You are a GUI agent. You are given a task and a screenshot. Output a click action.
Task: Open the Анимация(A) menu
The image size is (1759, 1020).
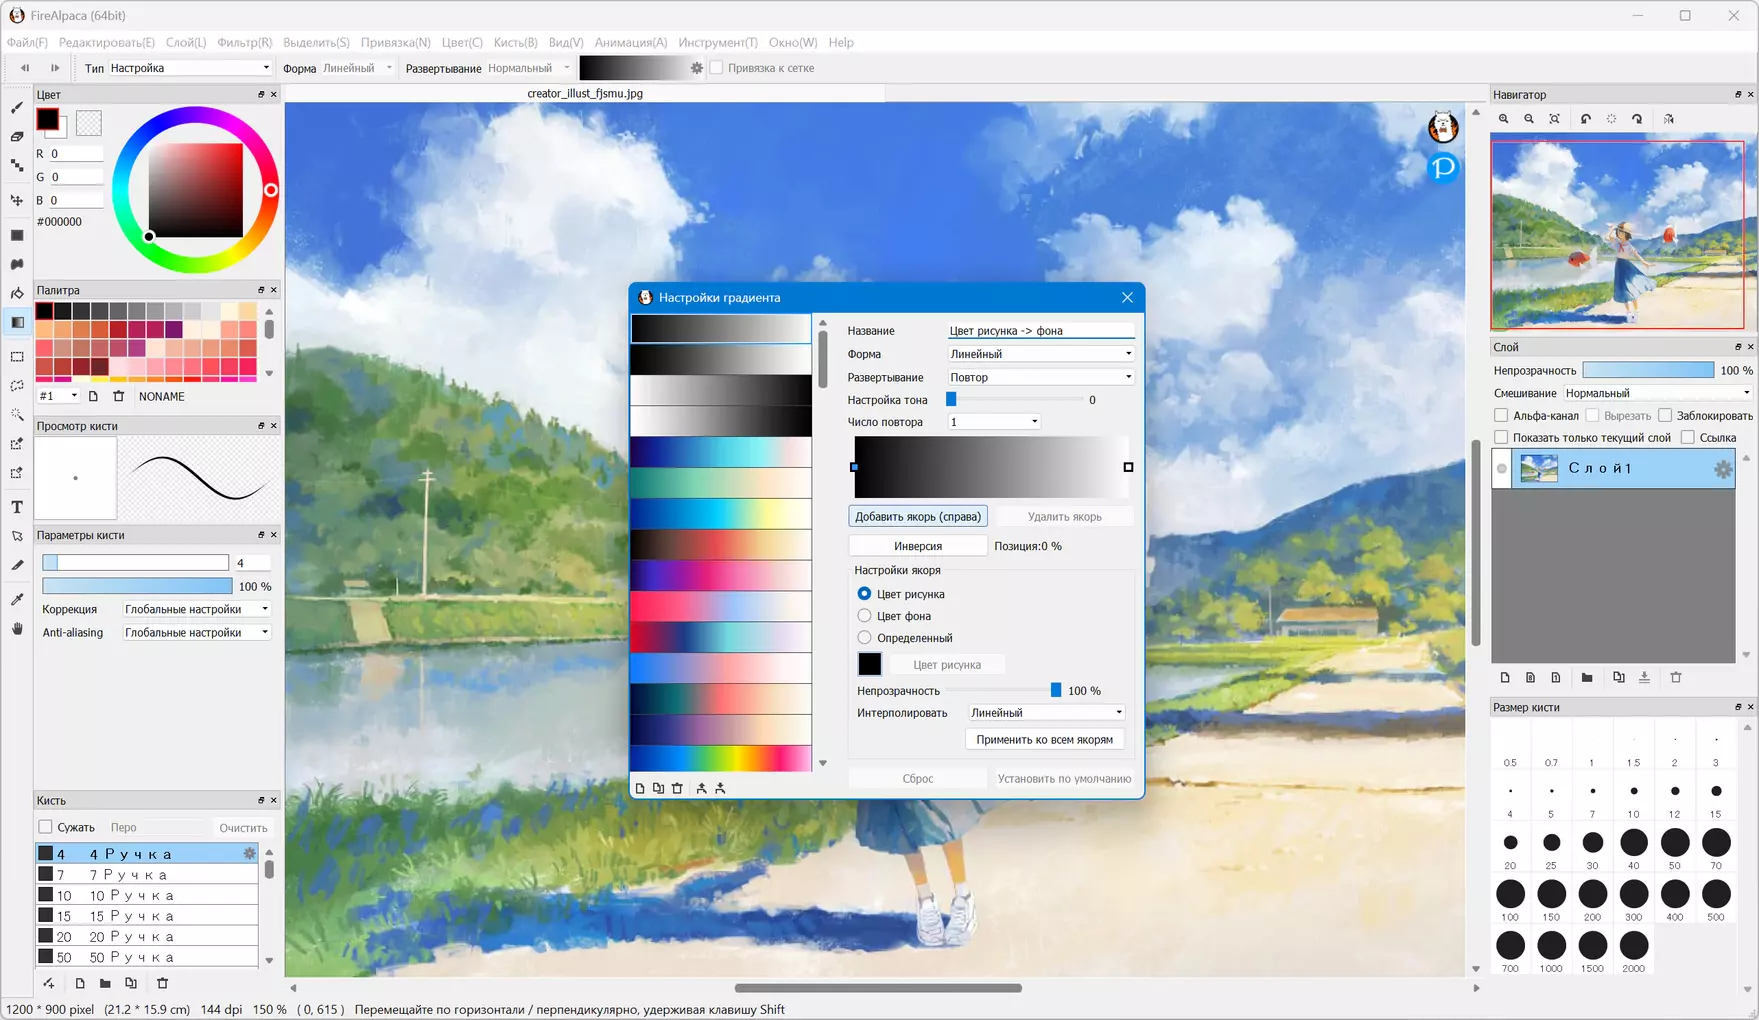631,42
